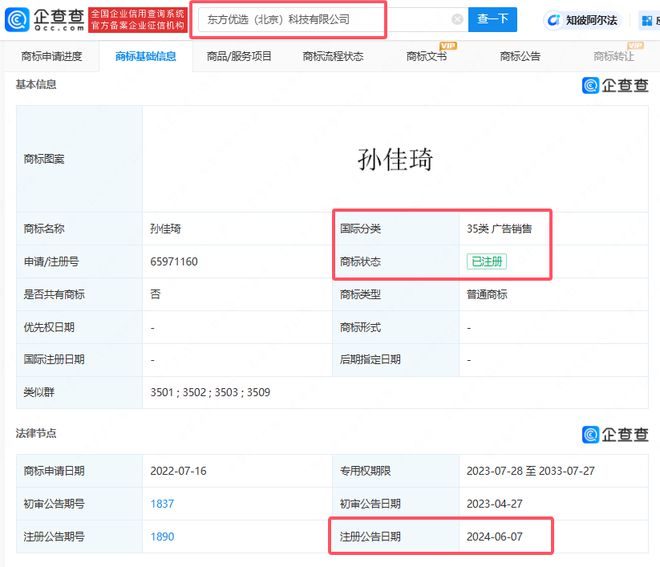Click the Qichacha logo in header
The width and height of the screenshot is (660, 567).
click(x=44, y=19)
